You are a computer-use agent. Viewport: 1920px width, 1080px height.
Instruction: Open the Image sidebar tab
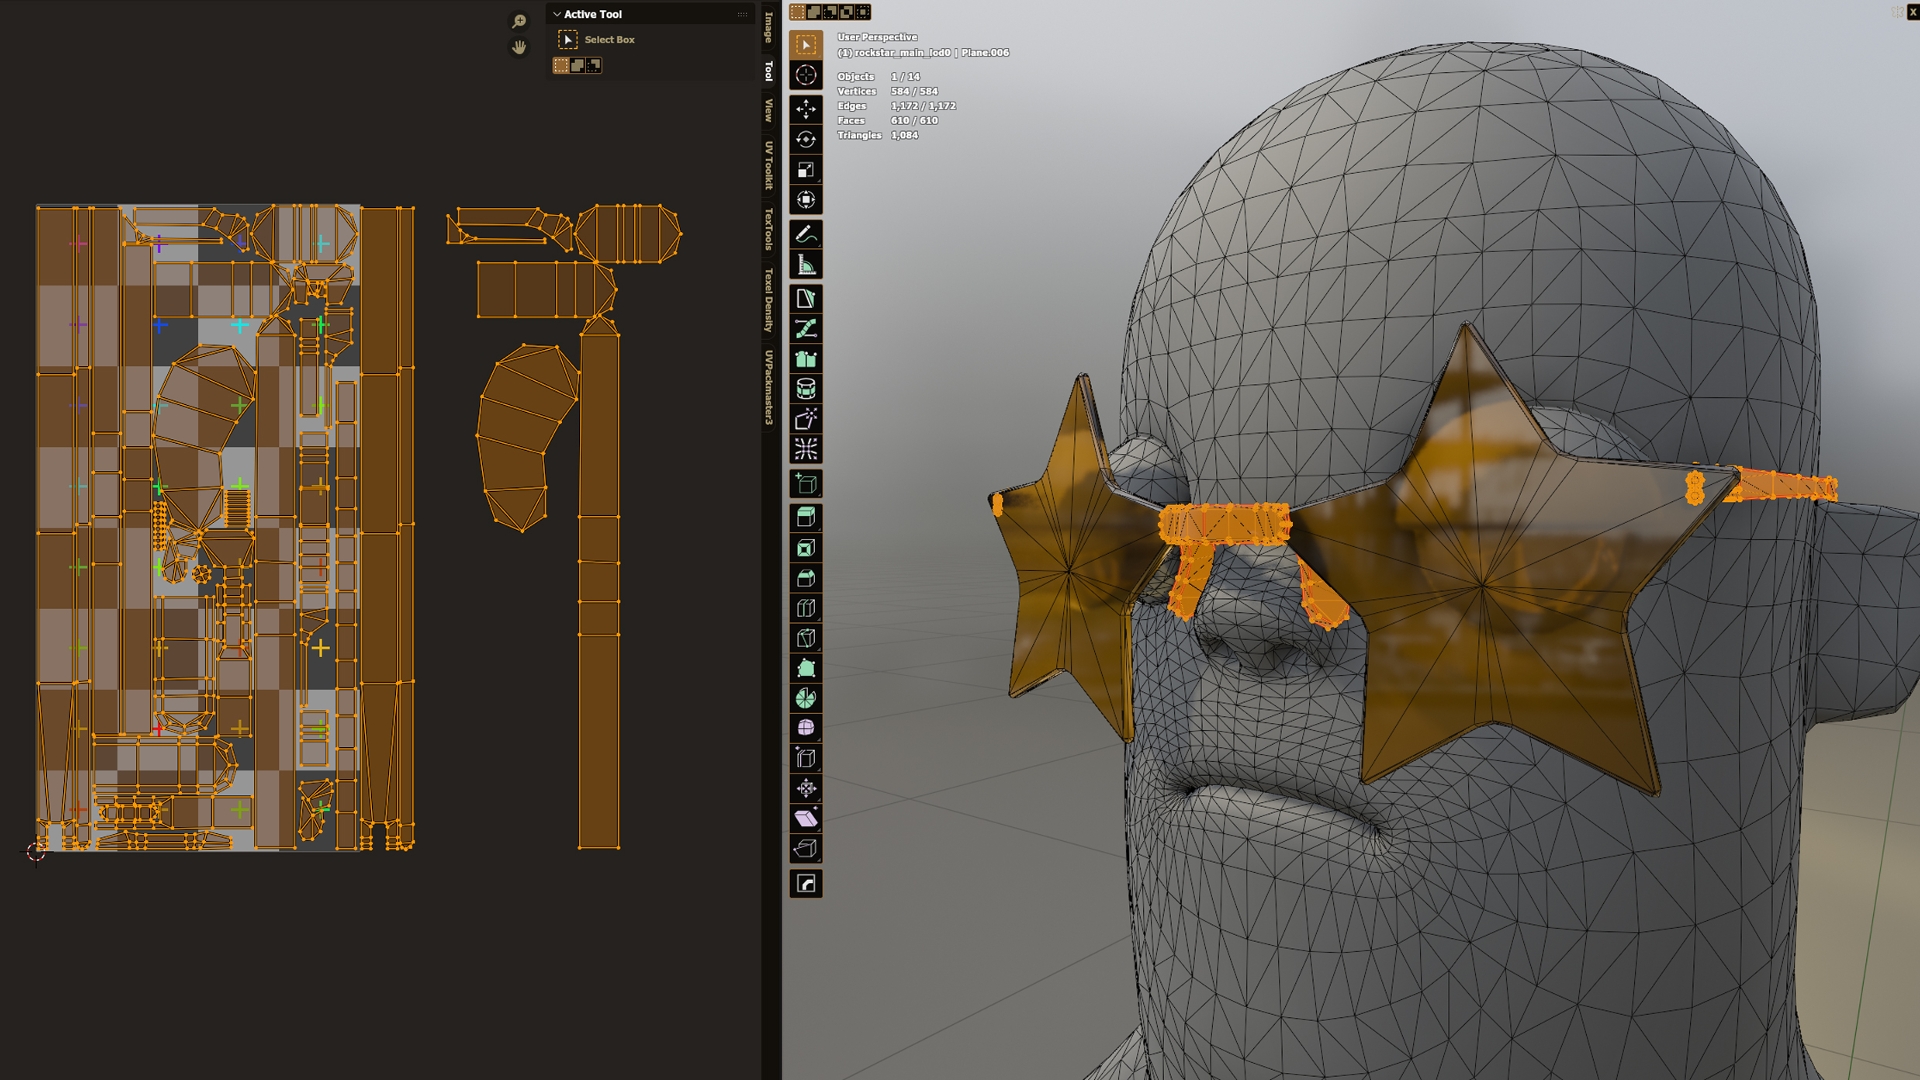(x=768, y=28)
